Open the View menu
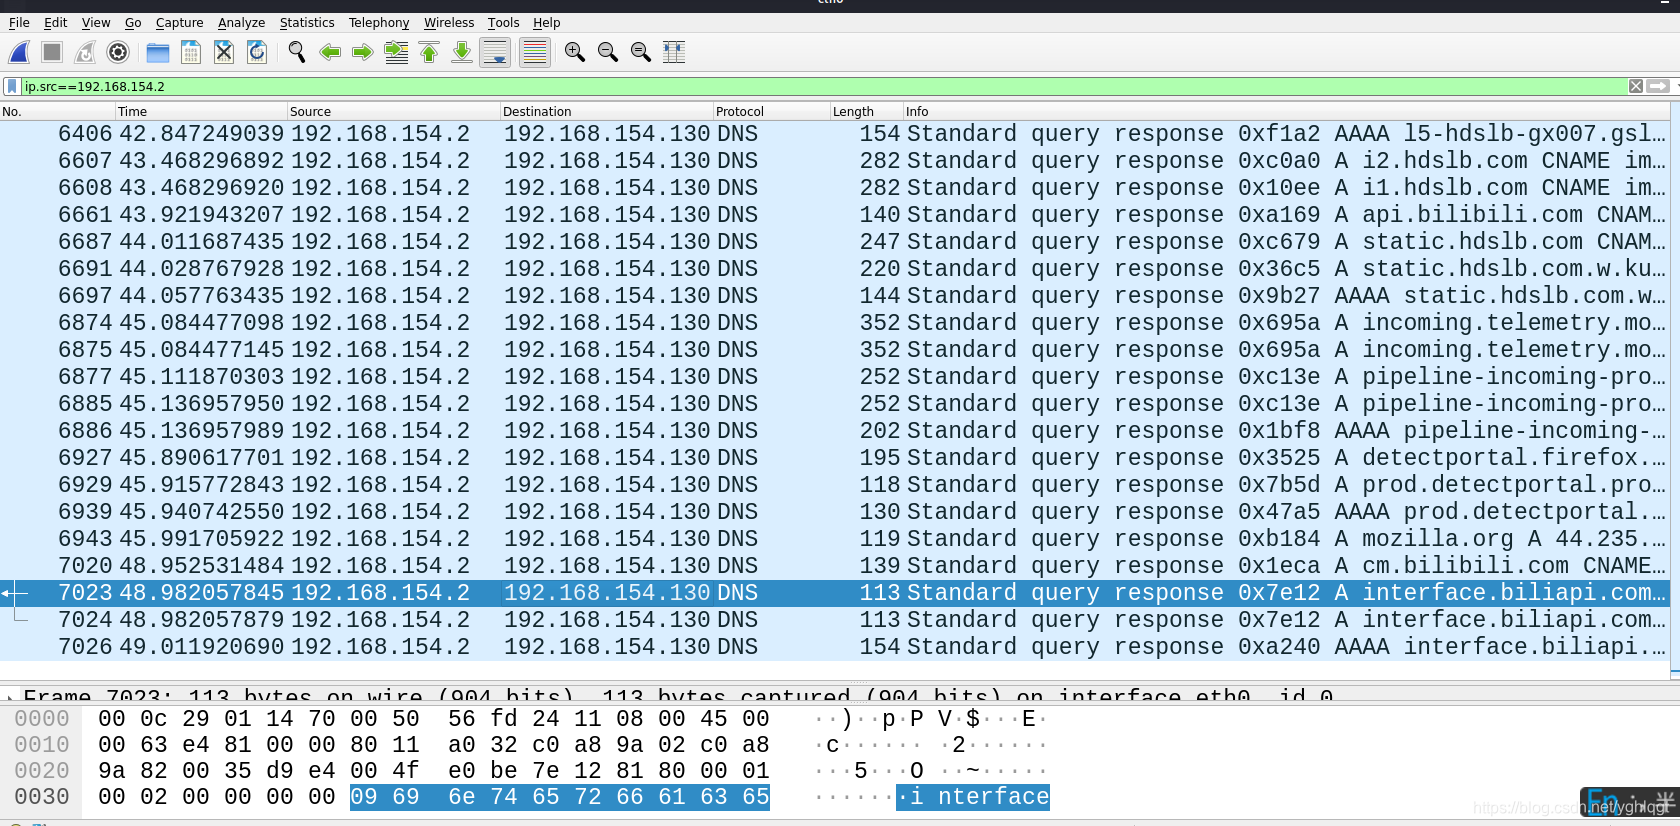The height and width of the screenshot is (826, 1680). [96, 22]
